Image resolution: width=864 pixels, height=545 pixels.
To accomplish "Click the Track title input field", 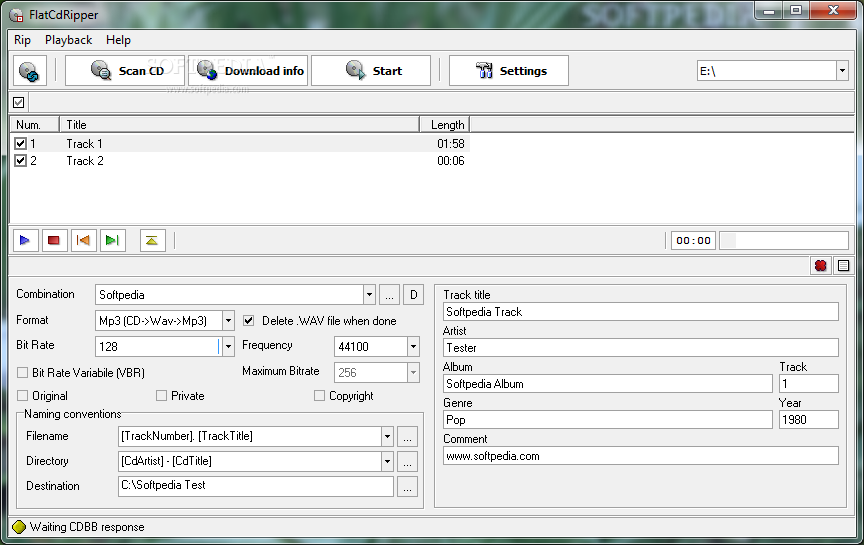I will click(x=641, y=312).
